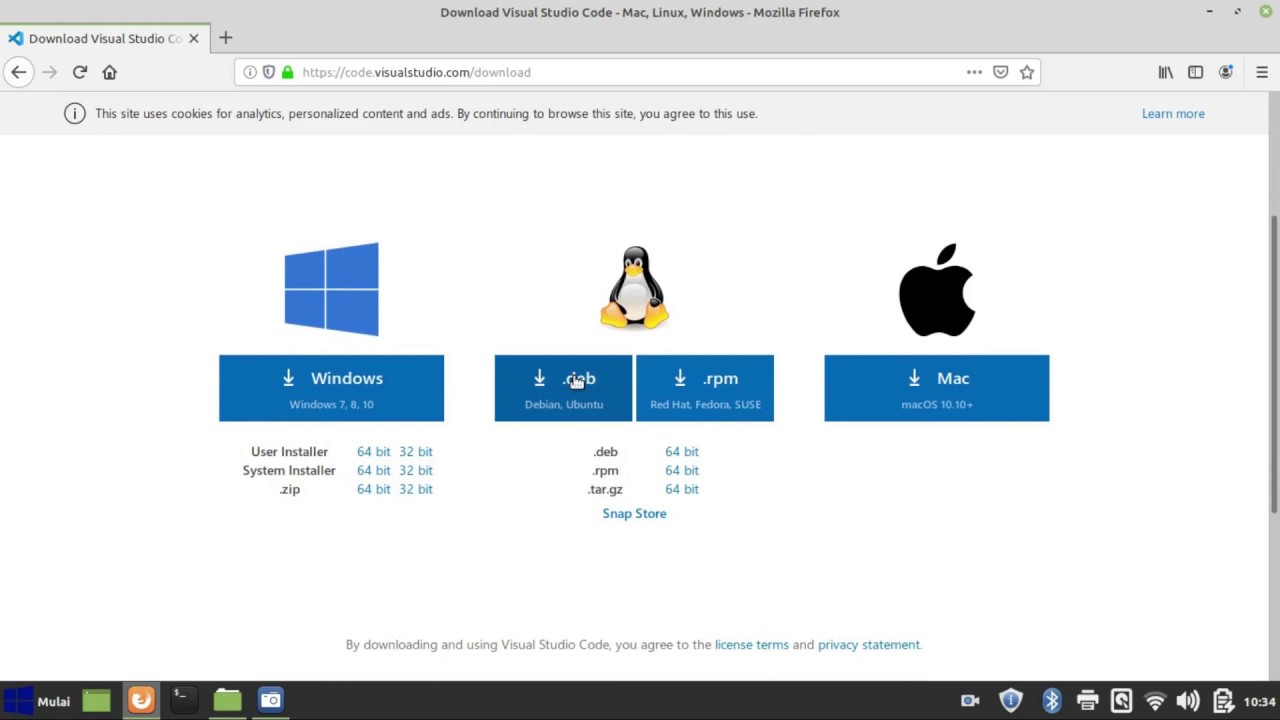Bookmark this page with star icon
The height and width of the screenshot is (720, 1280).
coord(1027,72)
